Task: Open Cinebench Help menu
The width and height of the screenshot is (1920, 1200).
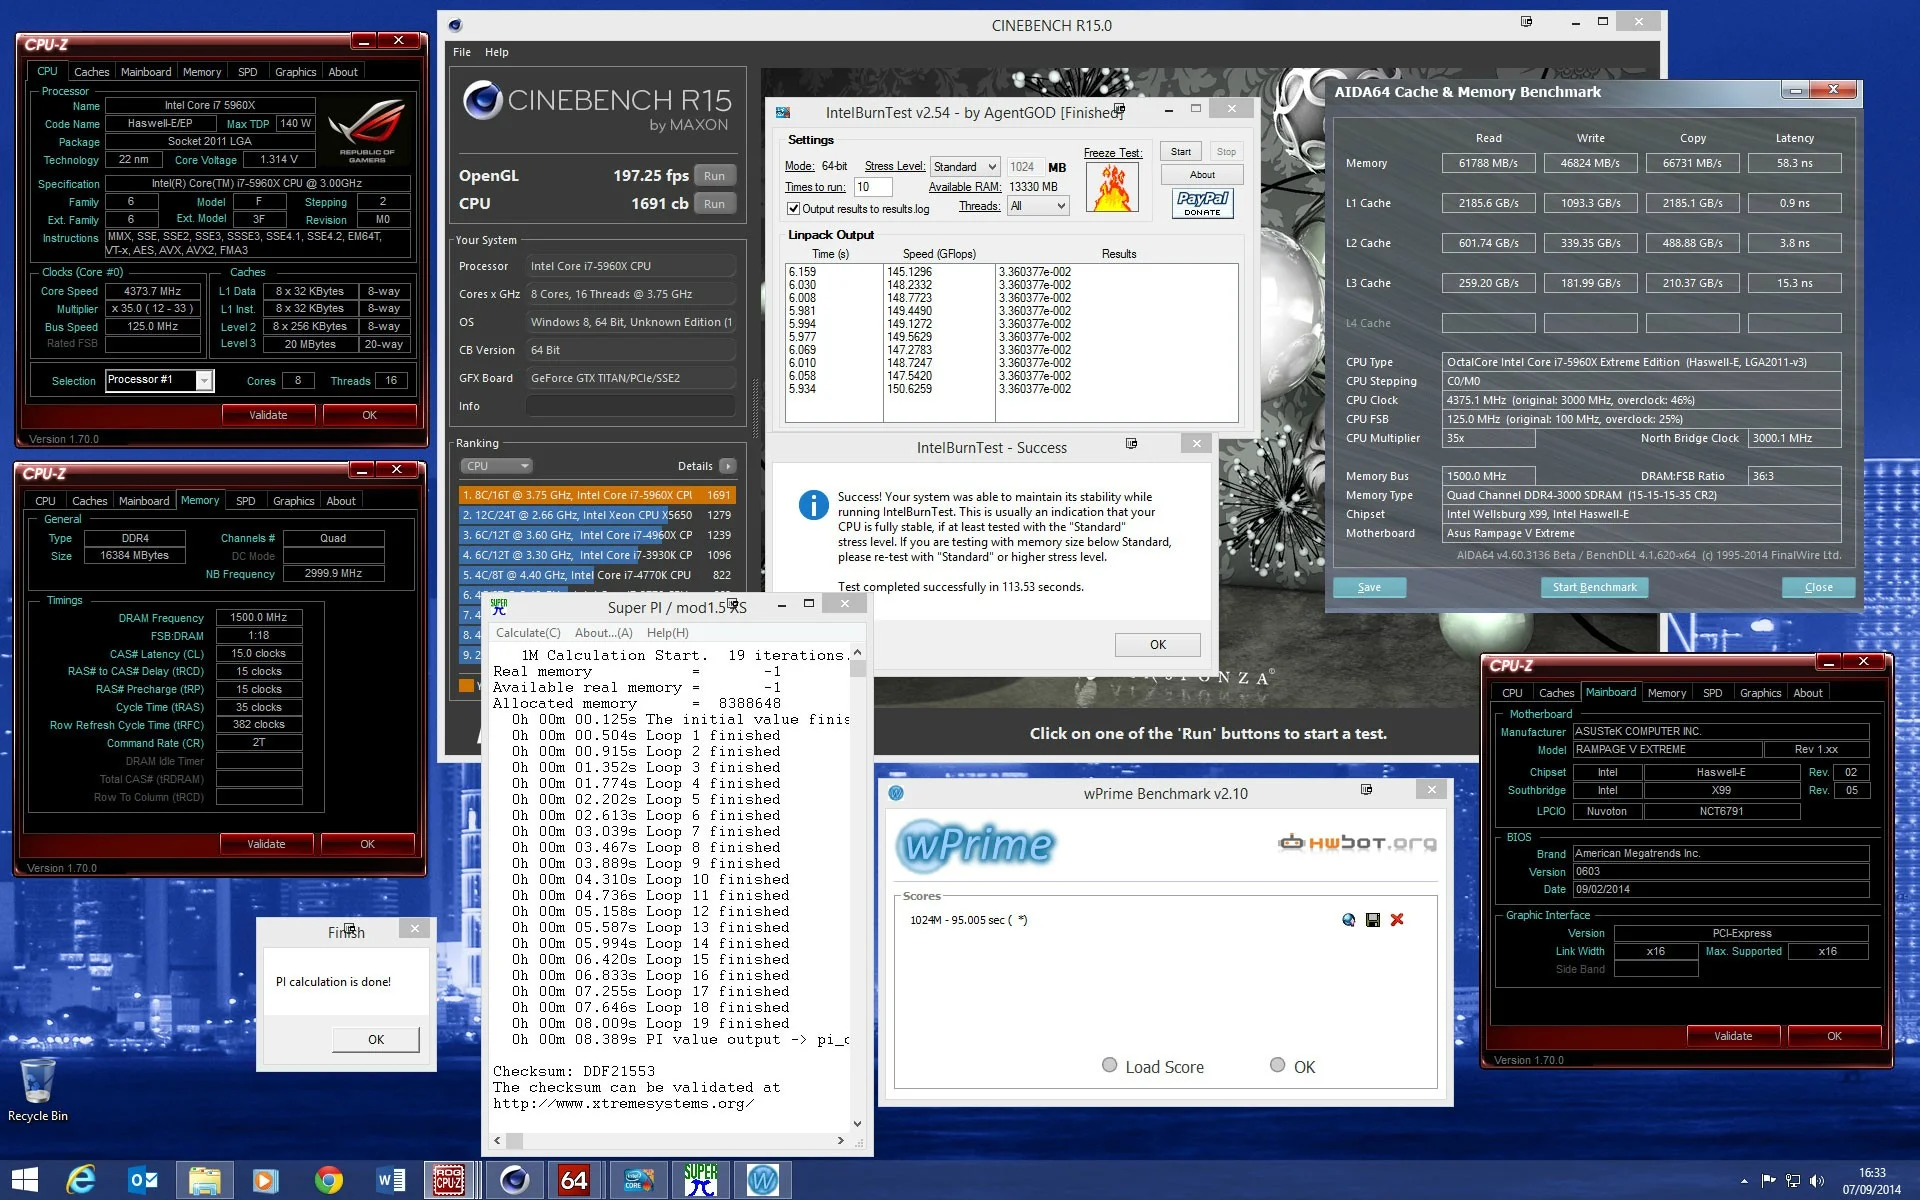Action: 497,52
